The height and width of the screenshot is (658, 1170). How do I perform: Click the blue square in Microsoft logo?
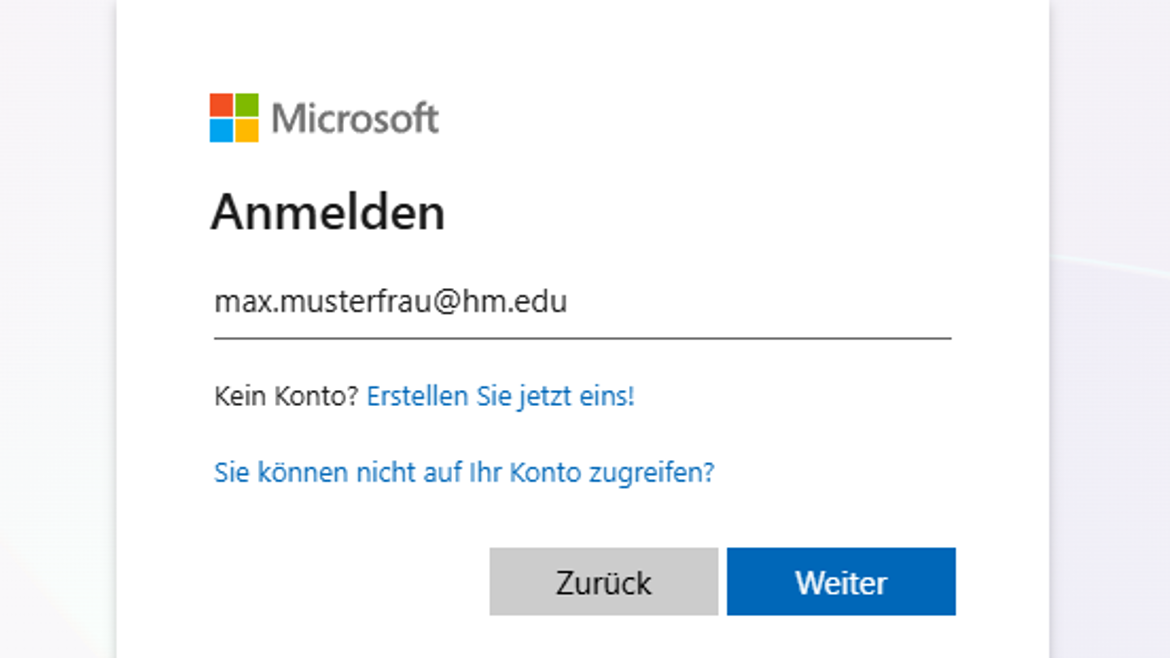222,131
